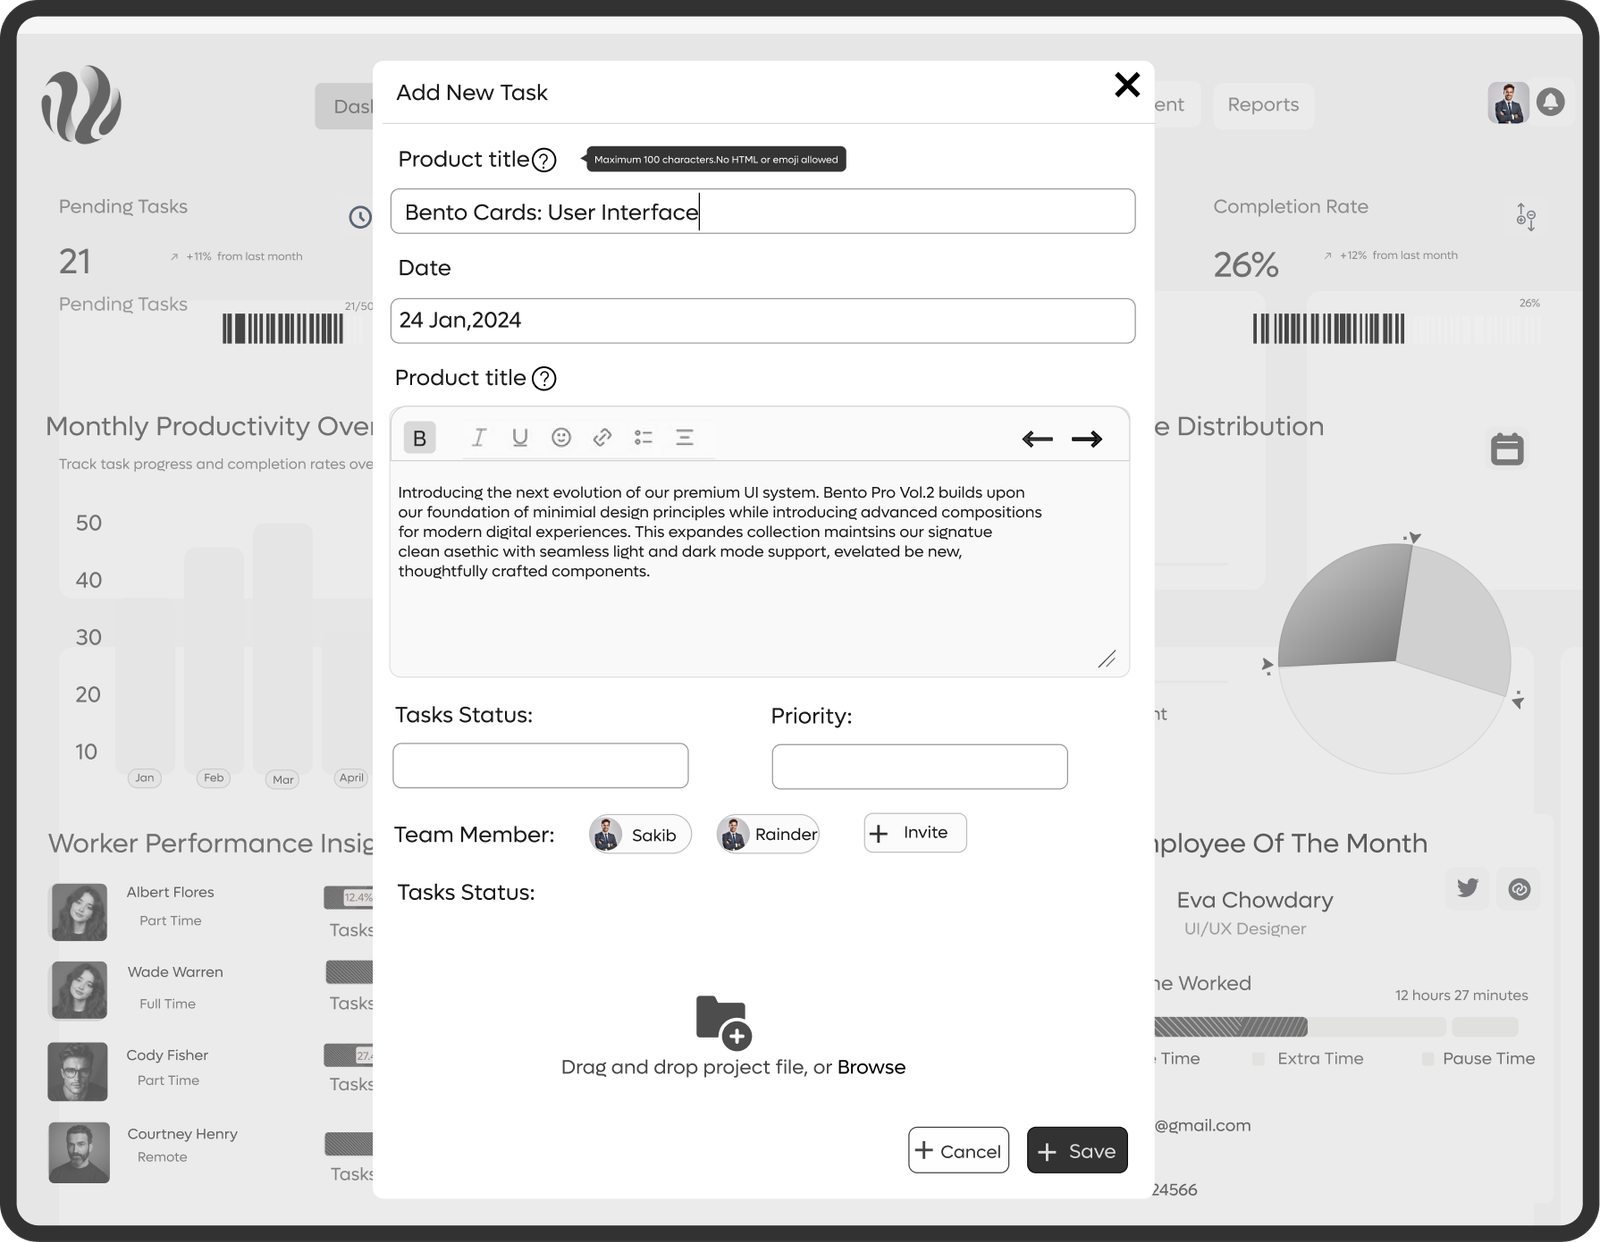Click the Invite button
This screenshot has height=1242, width=1600.
pyautogui.click(x=915, y=833)
